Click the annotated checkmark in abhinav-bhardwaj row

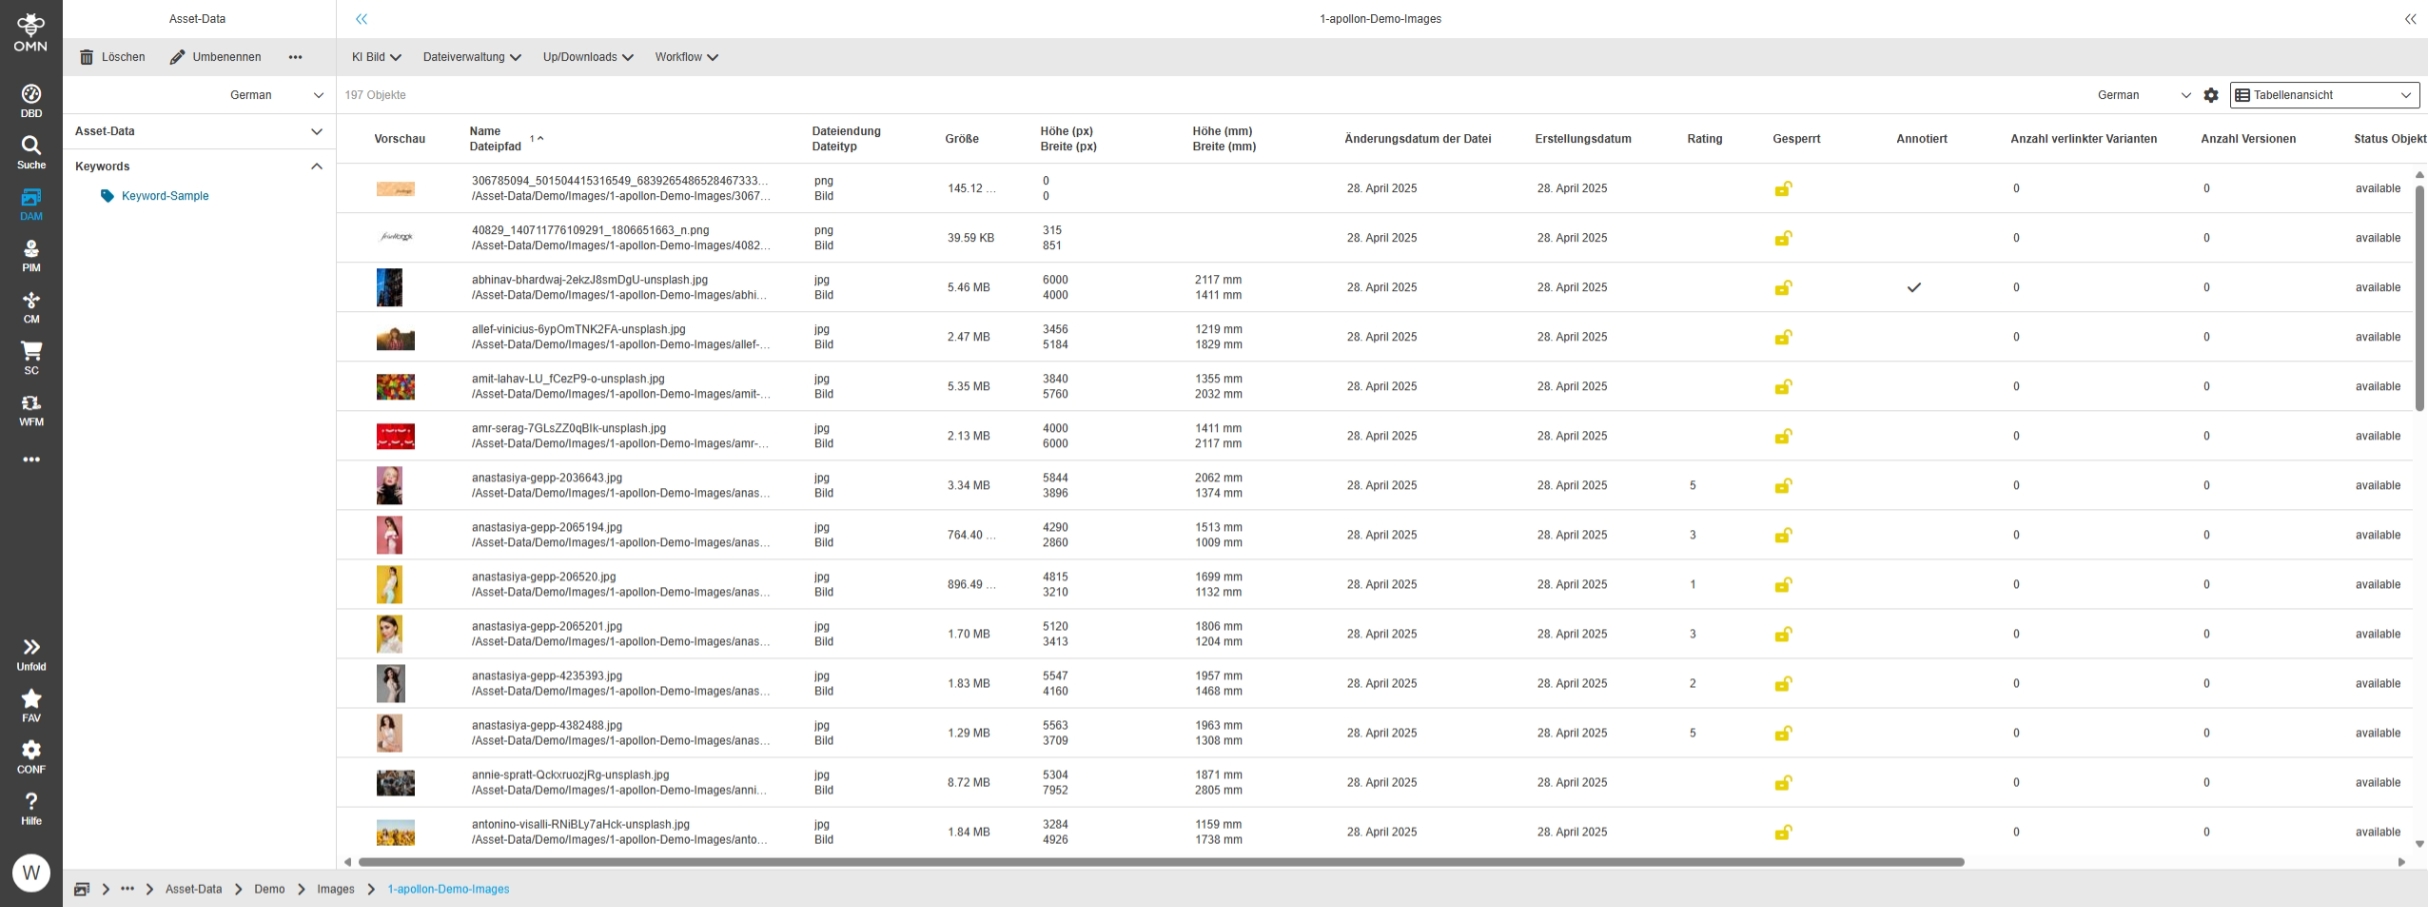coord(1914,288)
